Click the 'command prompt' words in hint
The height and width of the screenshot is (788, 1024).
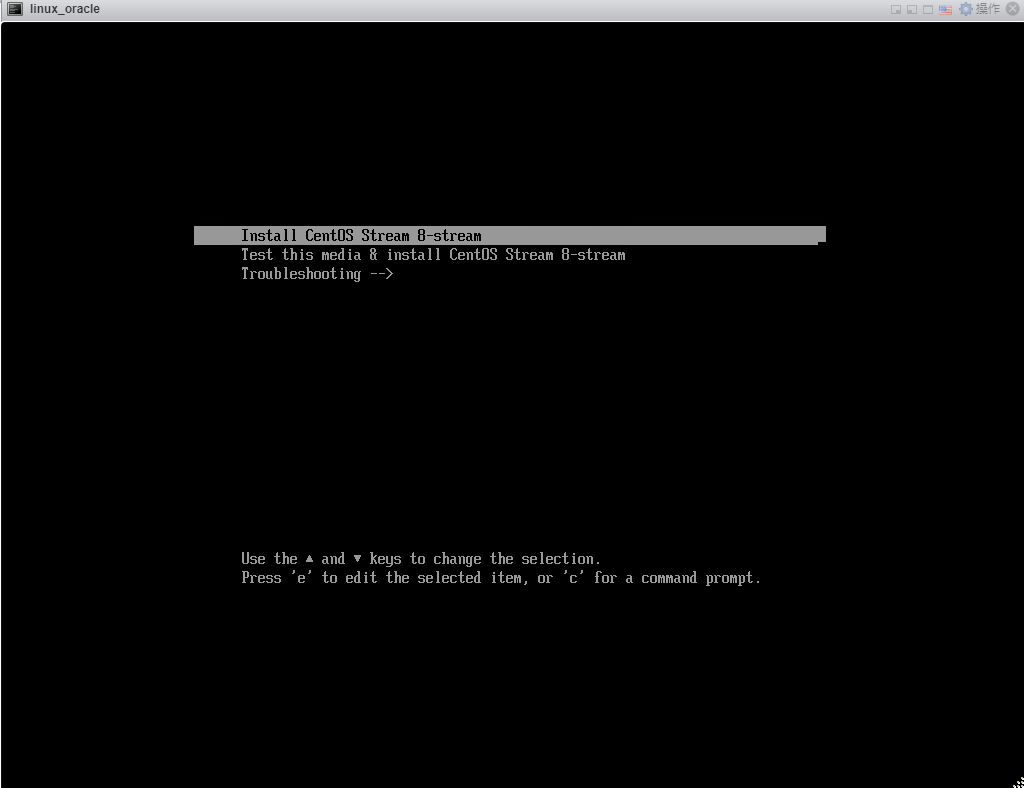click(700, 578)
